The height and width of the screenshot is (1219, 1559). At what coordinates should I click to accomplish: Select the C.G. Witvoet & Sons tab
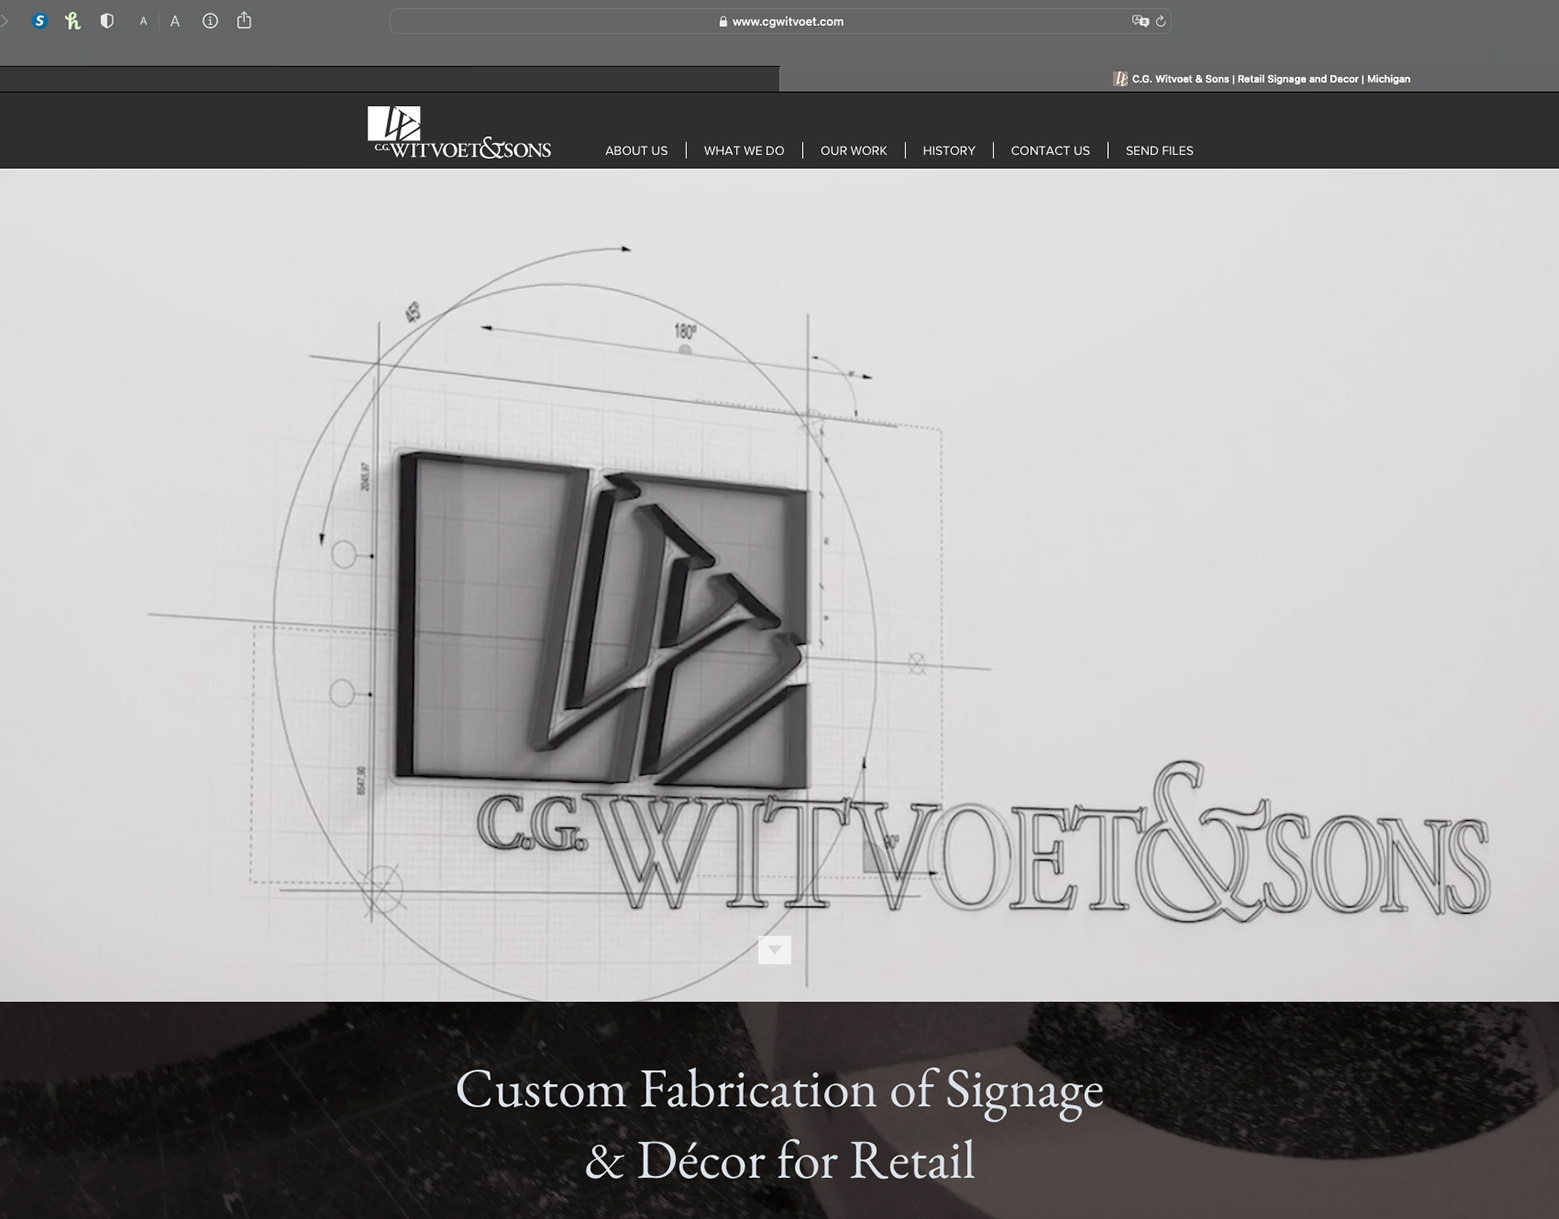(x=1169, y=79)
